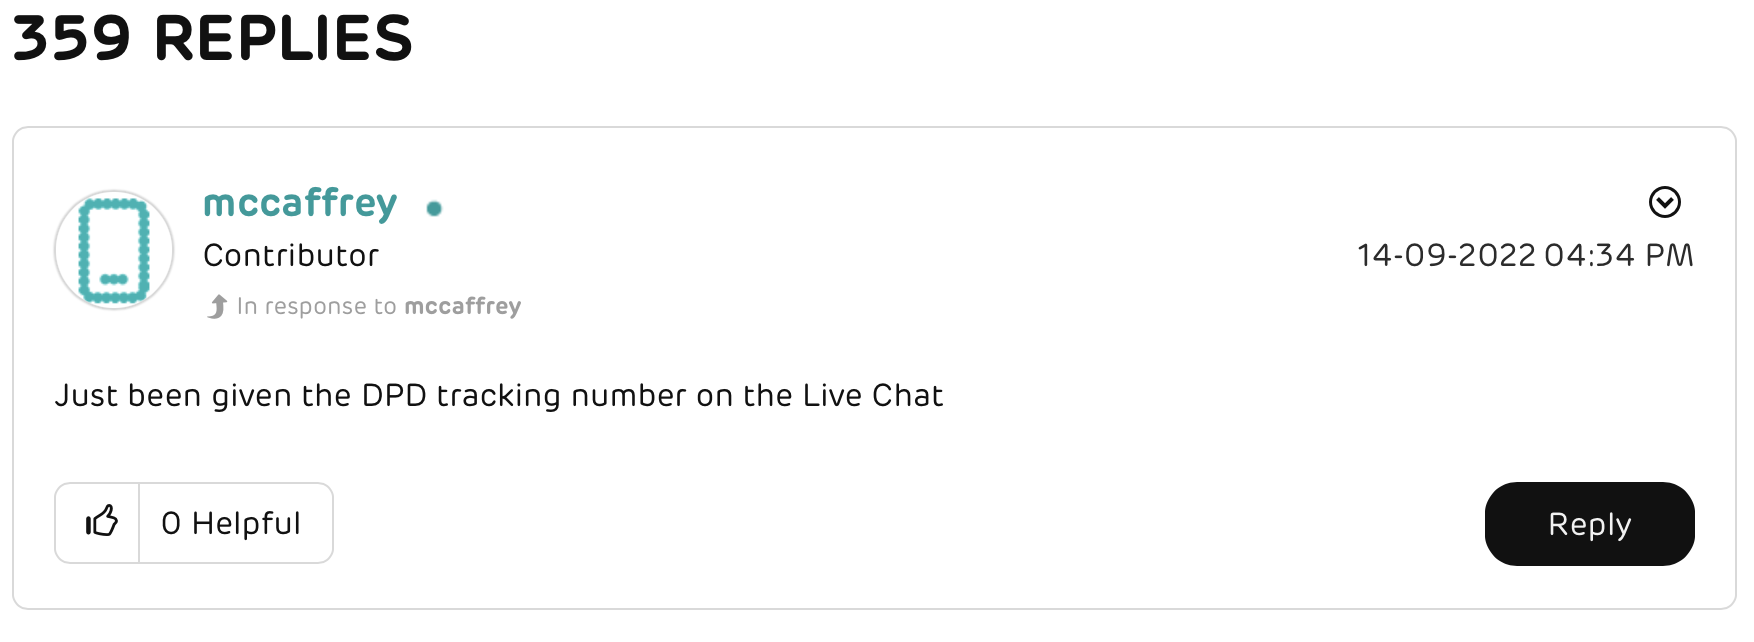
Task: Click the 04:34 PM post time
Action: [x=1619, y=255]
